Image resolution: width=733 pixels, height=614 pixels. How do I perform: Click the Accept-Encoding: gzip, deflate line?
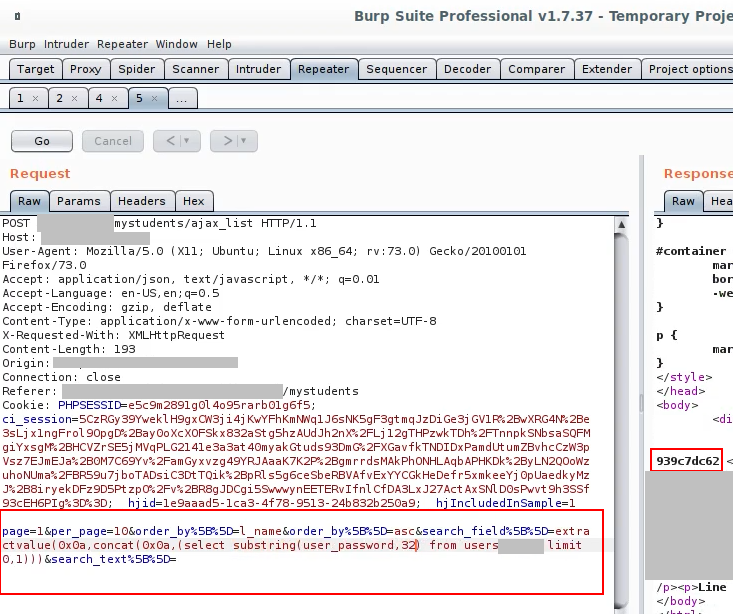[107, 307]
